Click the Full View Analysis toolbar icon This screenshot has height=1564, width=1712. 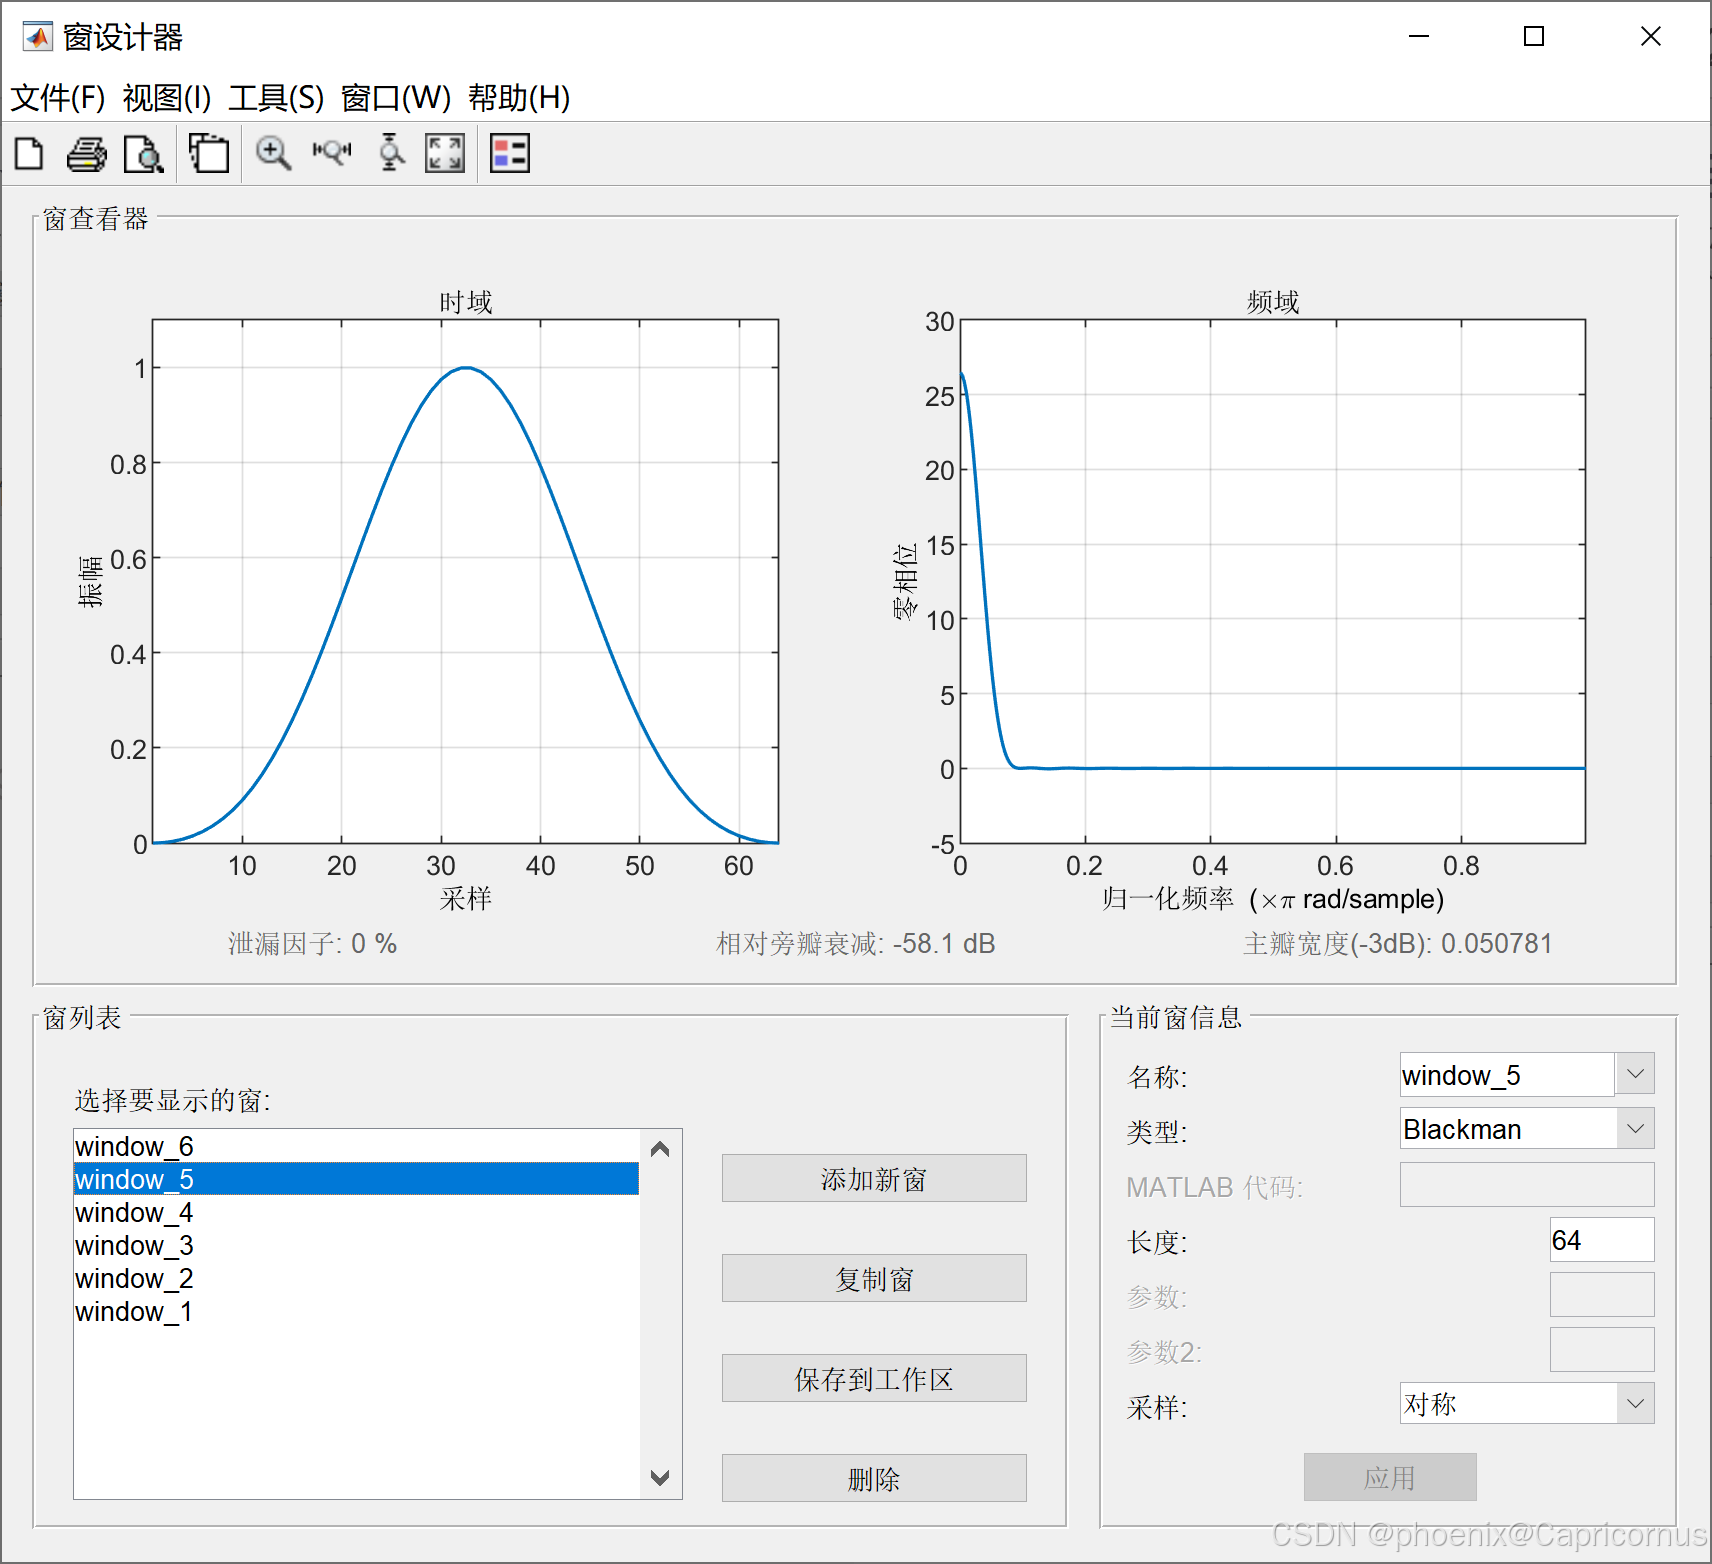pos(209,154)
